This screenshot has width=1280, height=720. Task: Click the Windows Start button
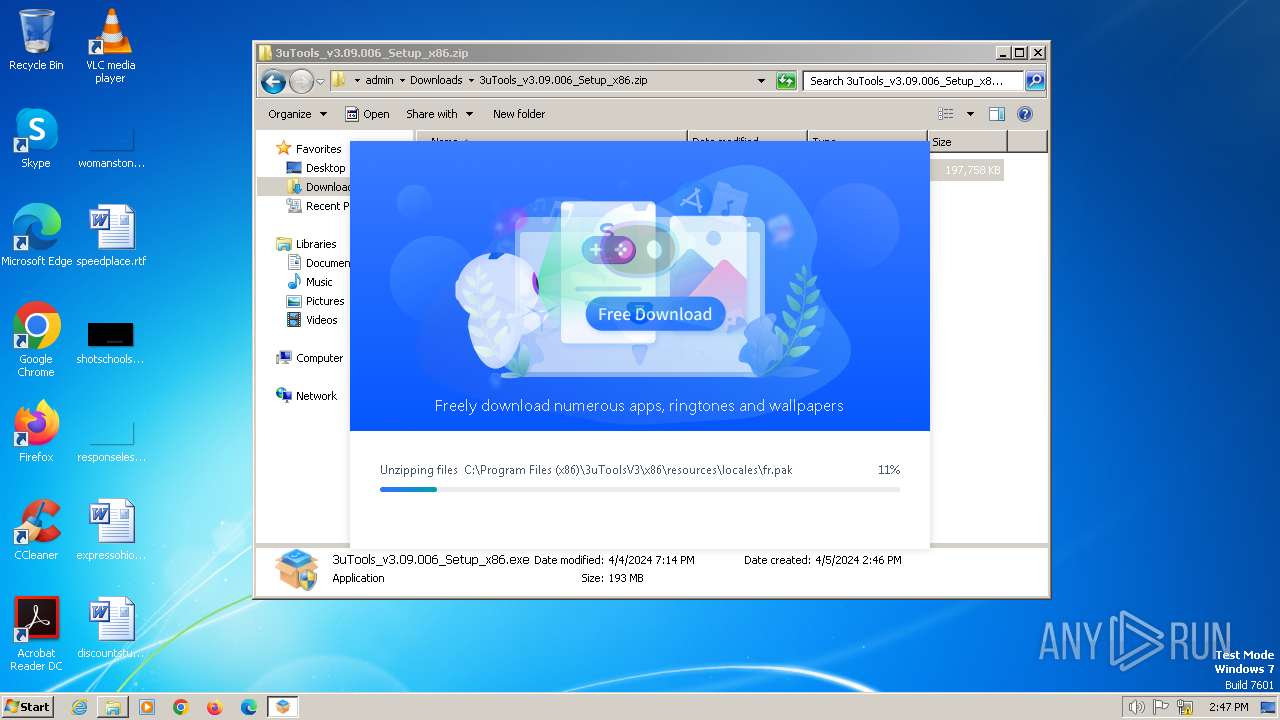pos(27,706)
